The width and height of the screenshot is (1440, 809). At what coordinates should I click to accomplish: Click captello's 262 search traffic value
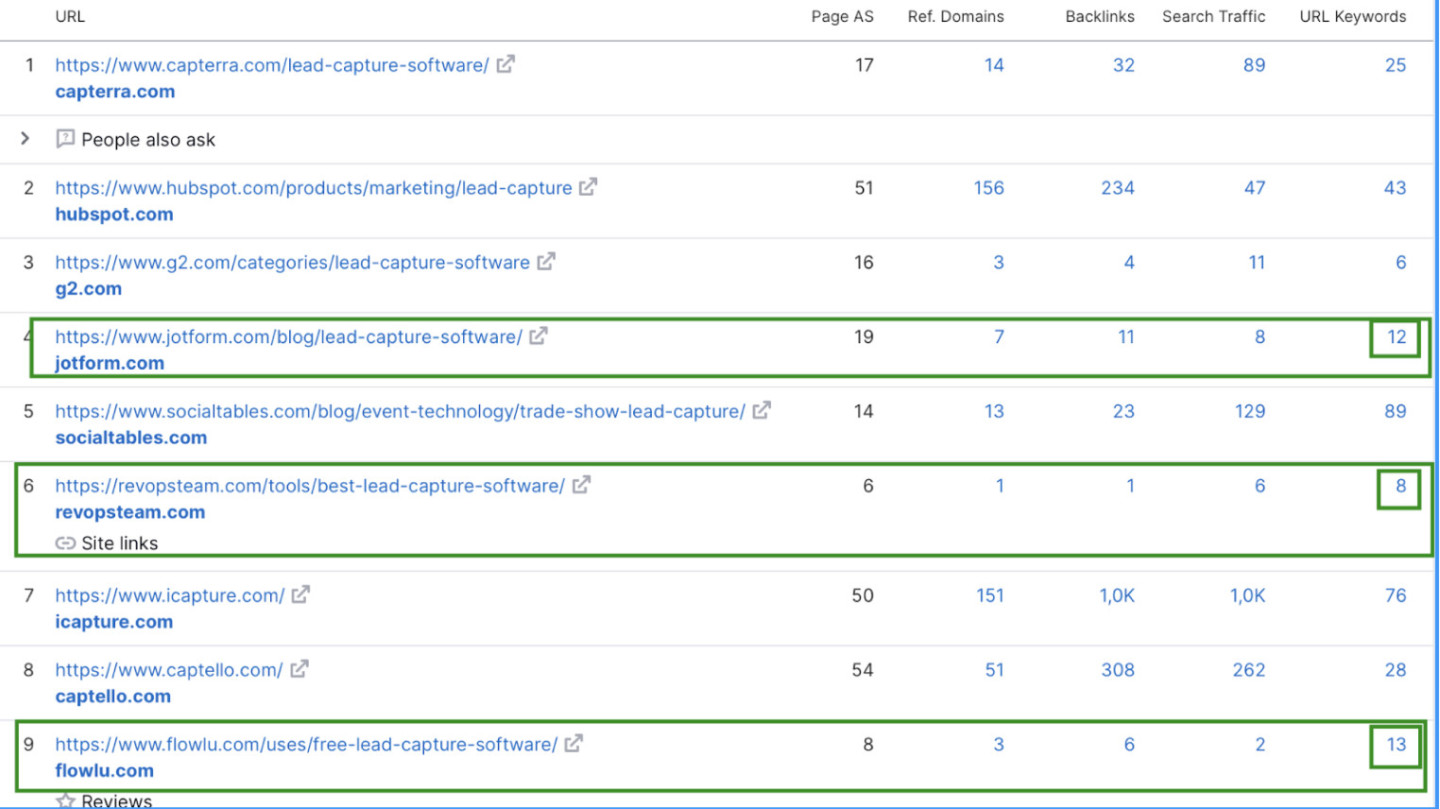pos(1249,670)
